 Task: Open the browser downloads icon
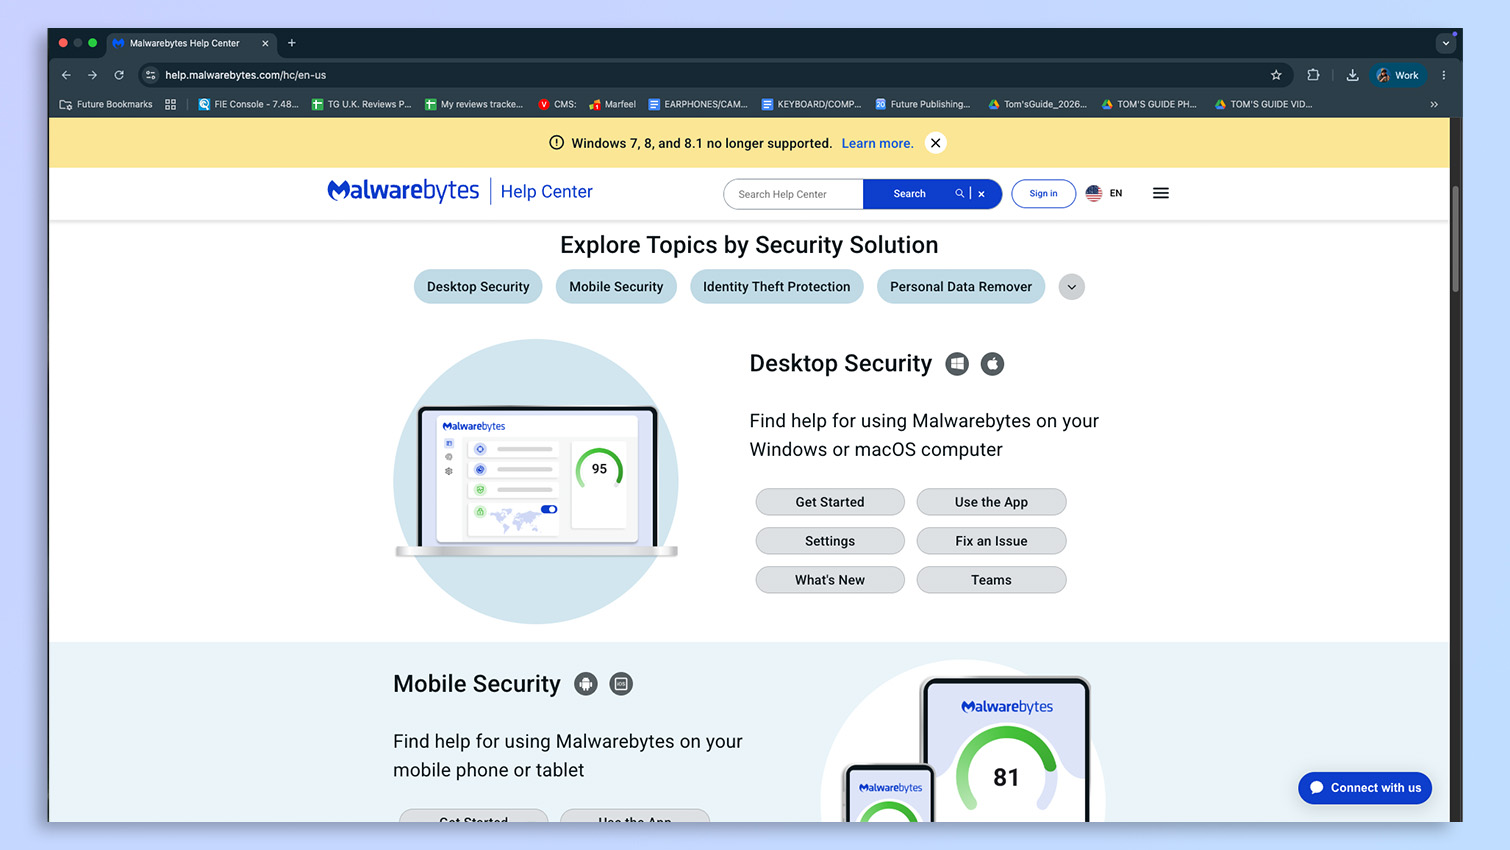(x=1352, y=75)
